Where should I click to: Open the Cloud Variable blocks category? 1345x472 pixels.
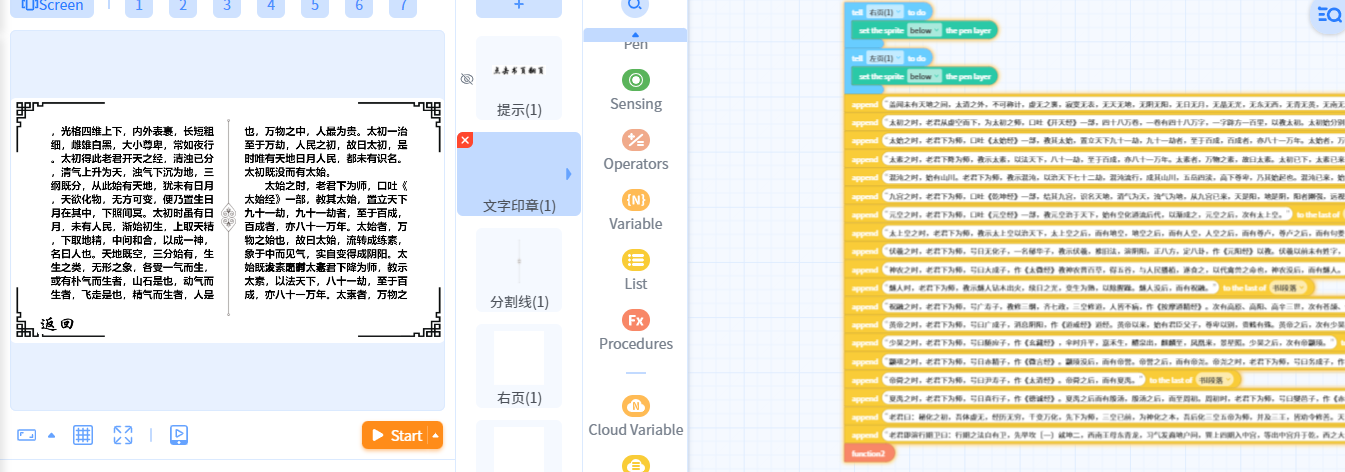pyautogui.click(x=636, y=416)
